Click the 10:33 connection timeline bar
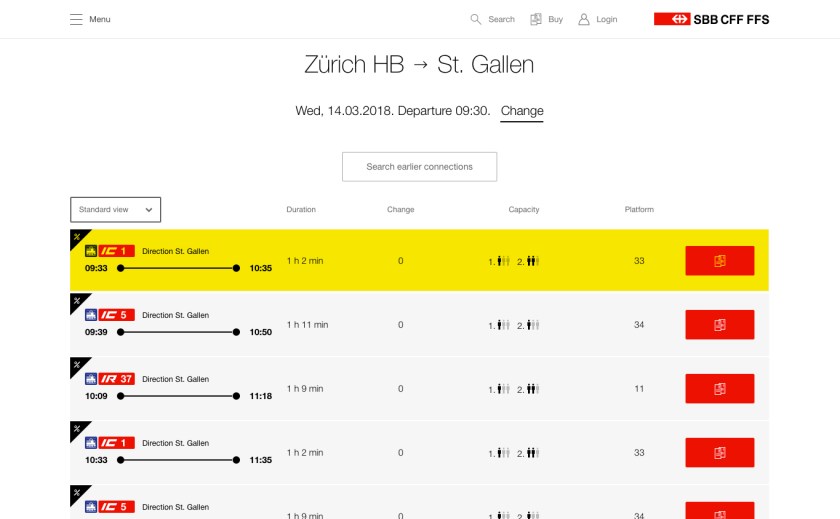Viewport: 840px width, 519px height. [178, 460]
